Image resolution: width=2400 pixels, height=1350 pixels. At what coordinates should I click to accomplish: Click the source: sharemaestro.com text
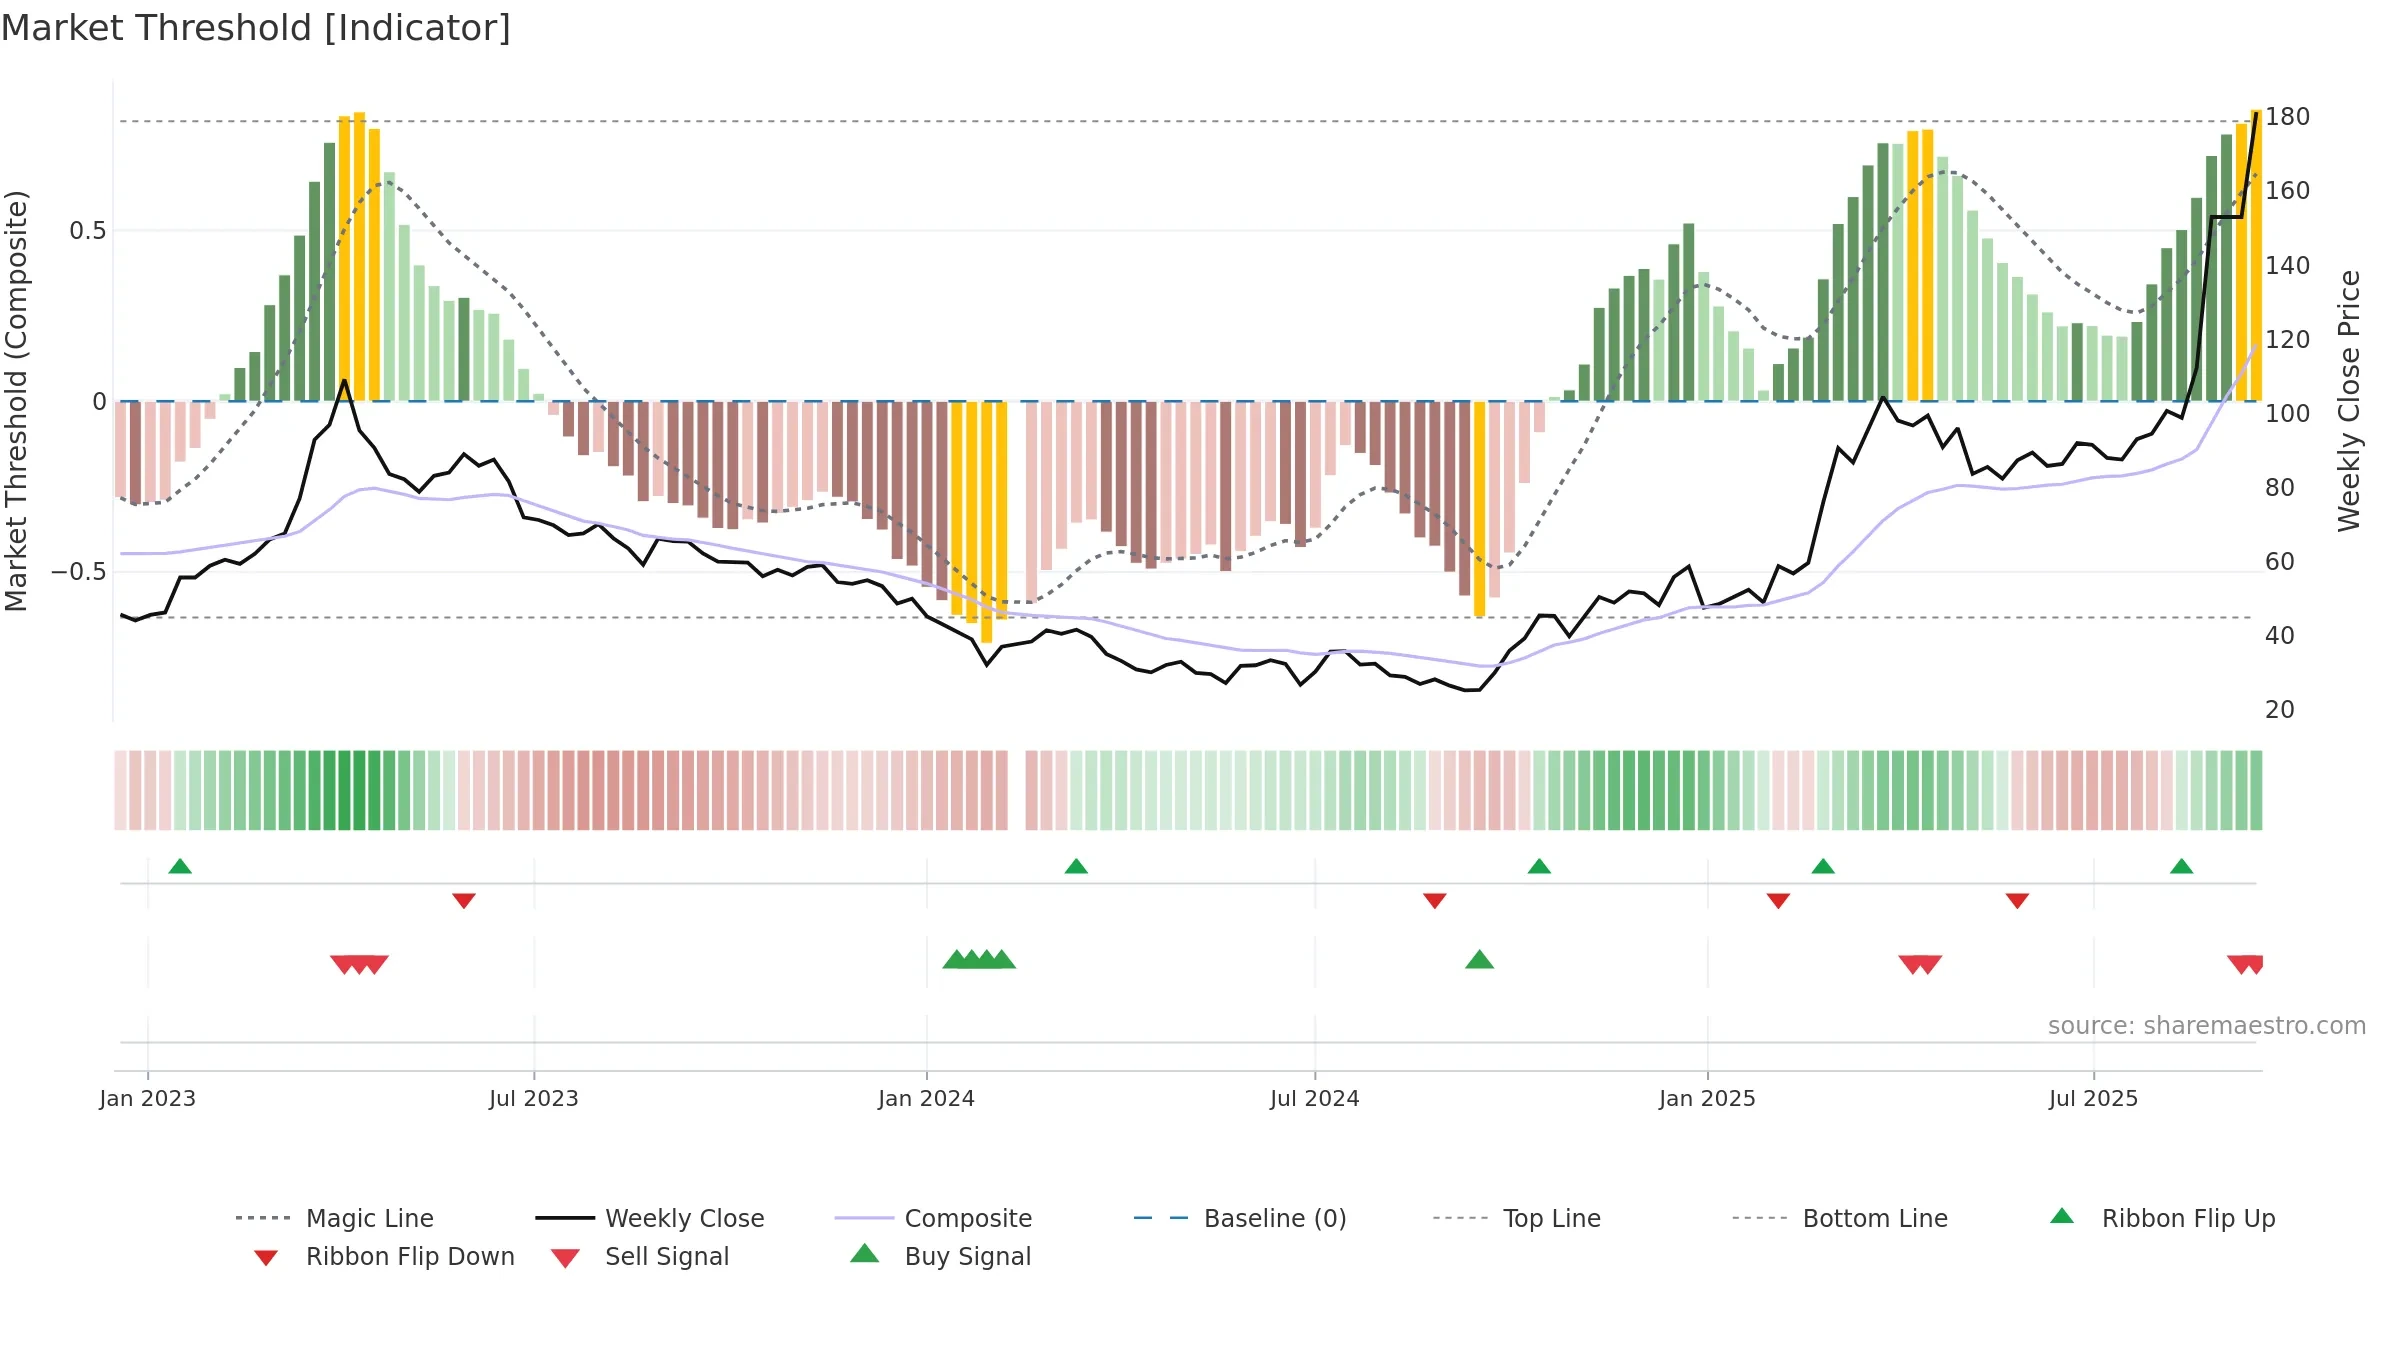click(2206, 1026)
